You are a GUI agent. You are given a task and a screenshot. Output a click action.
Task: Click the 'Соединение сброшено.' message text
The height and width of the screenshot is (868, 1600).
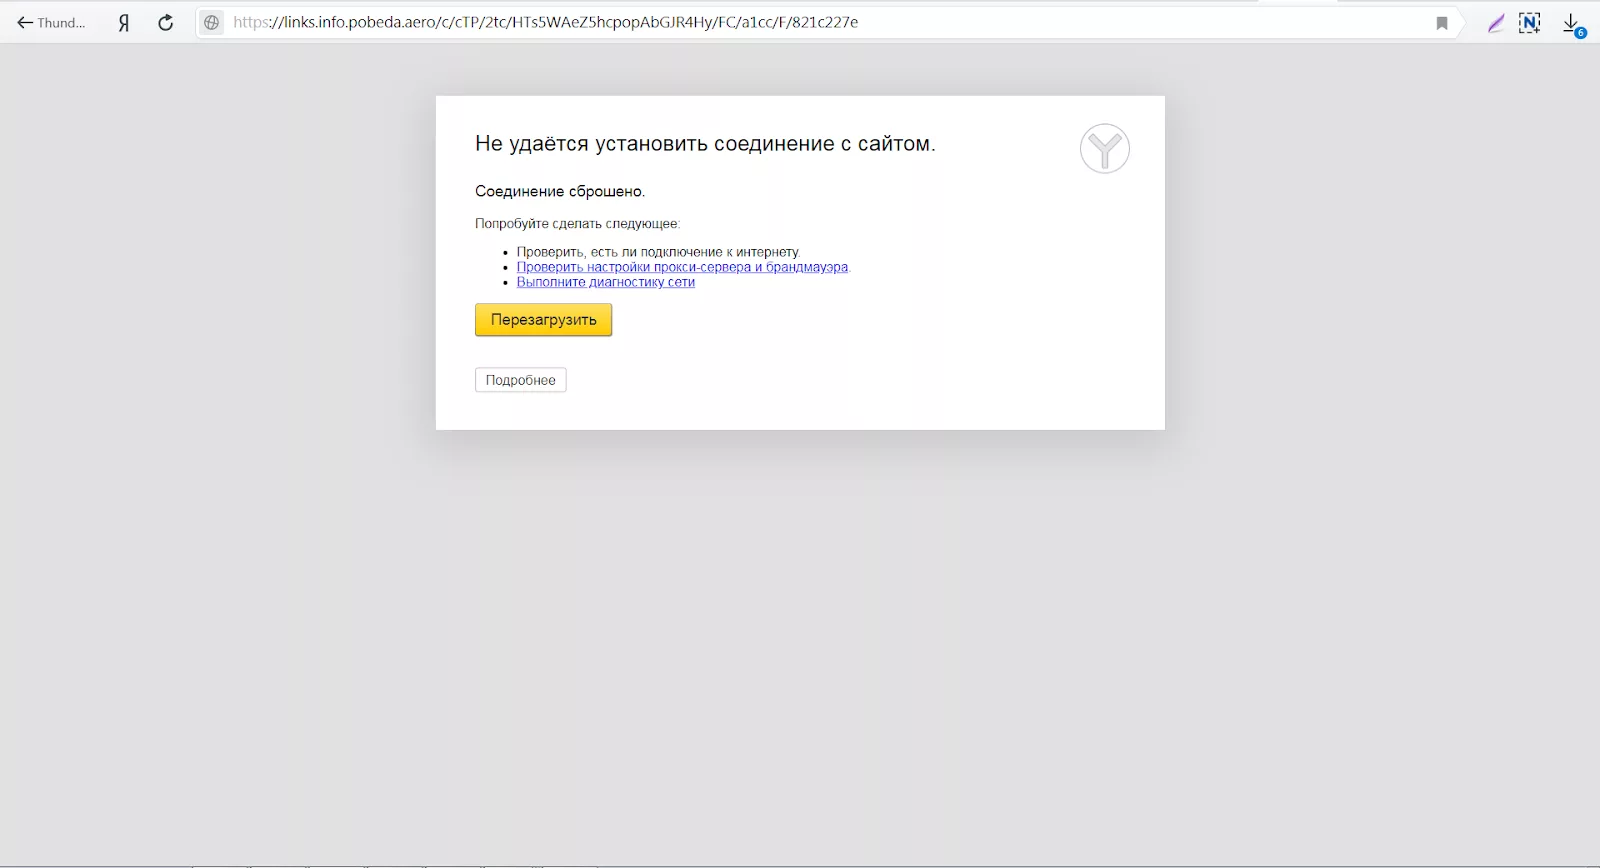(x=560, y=191)
